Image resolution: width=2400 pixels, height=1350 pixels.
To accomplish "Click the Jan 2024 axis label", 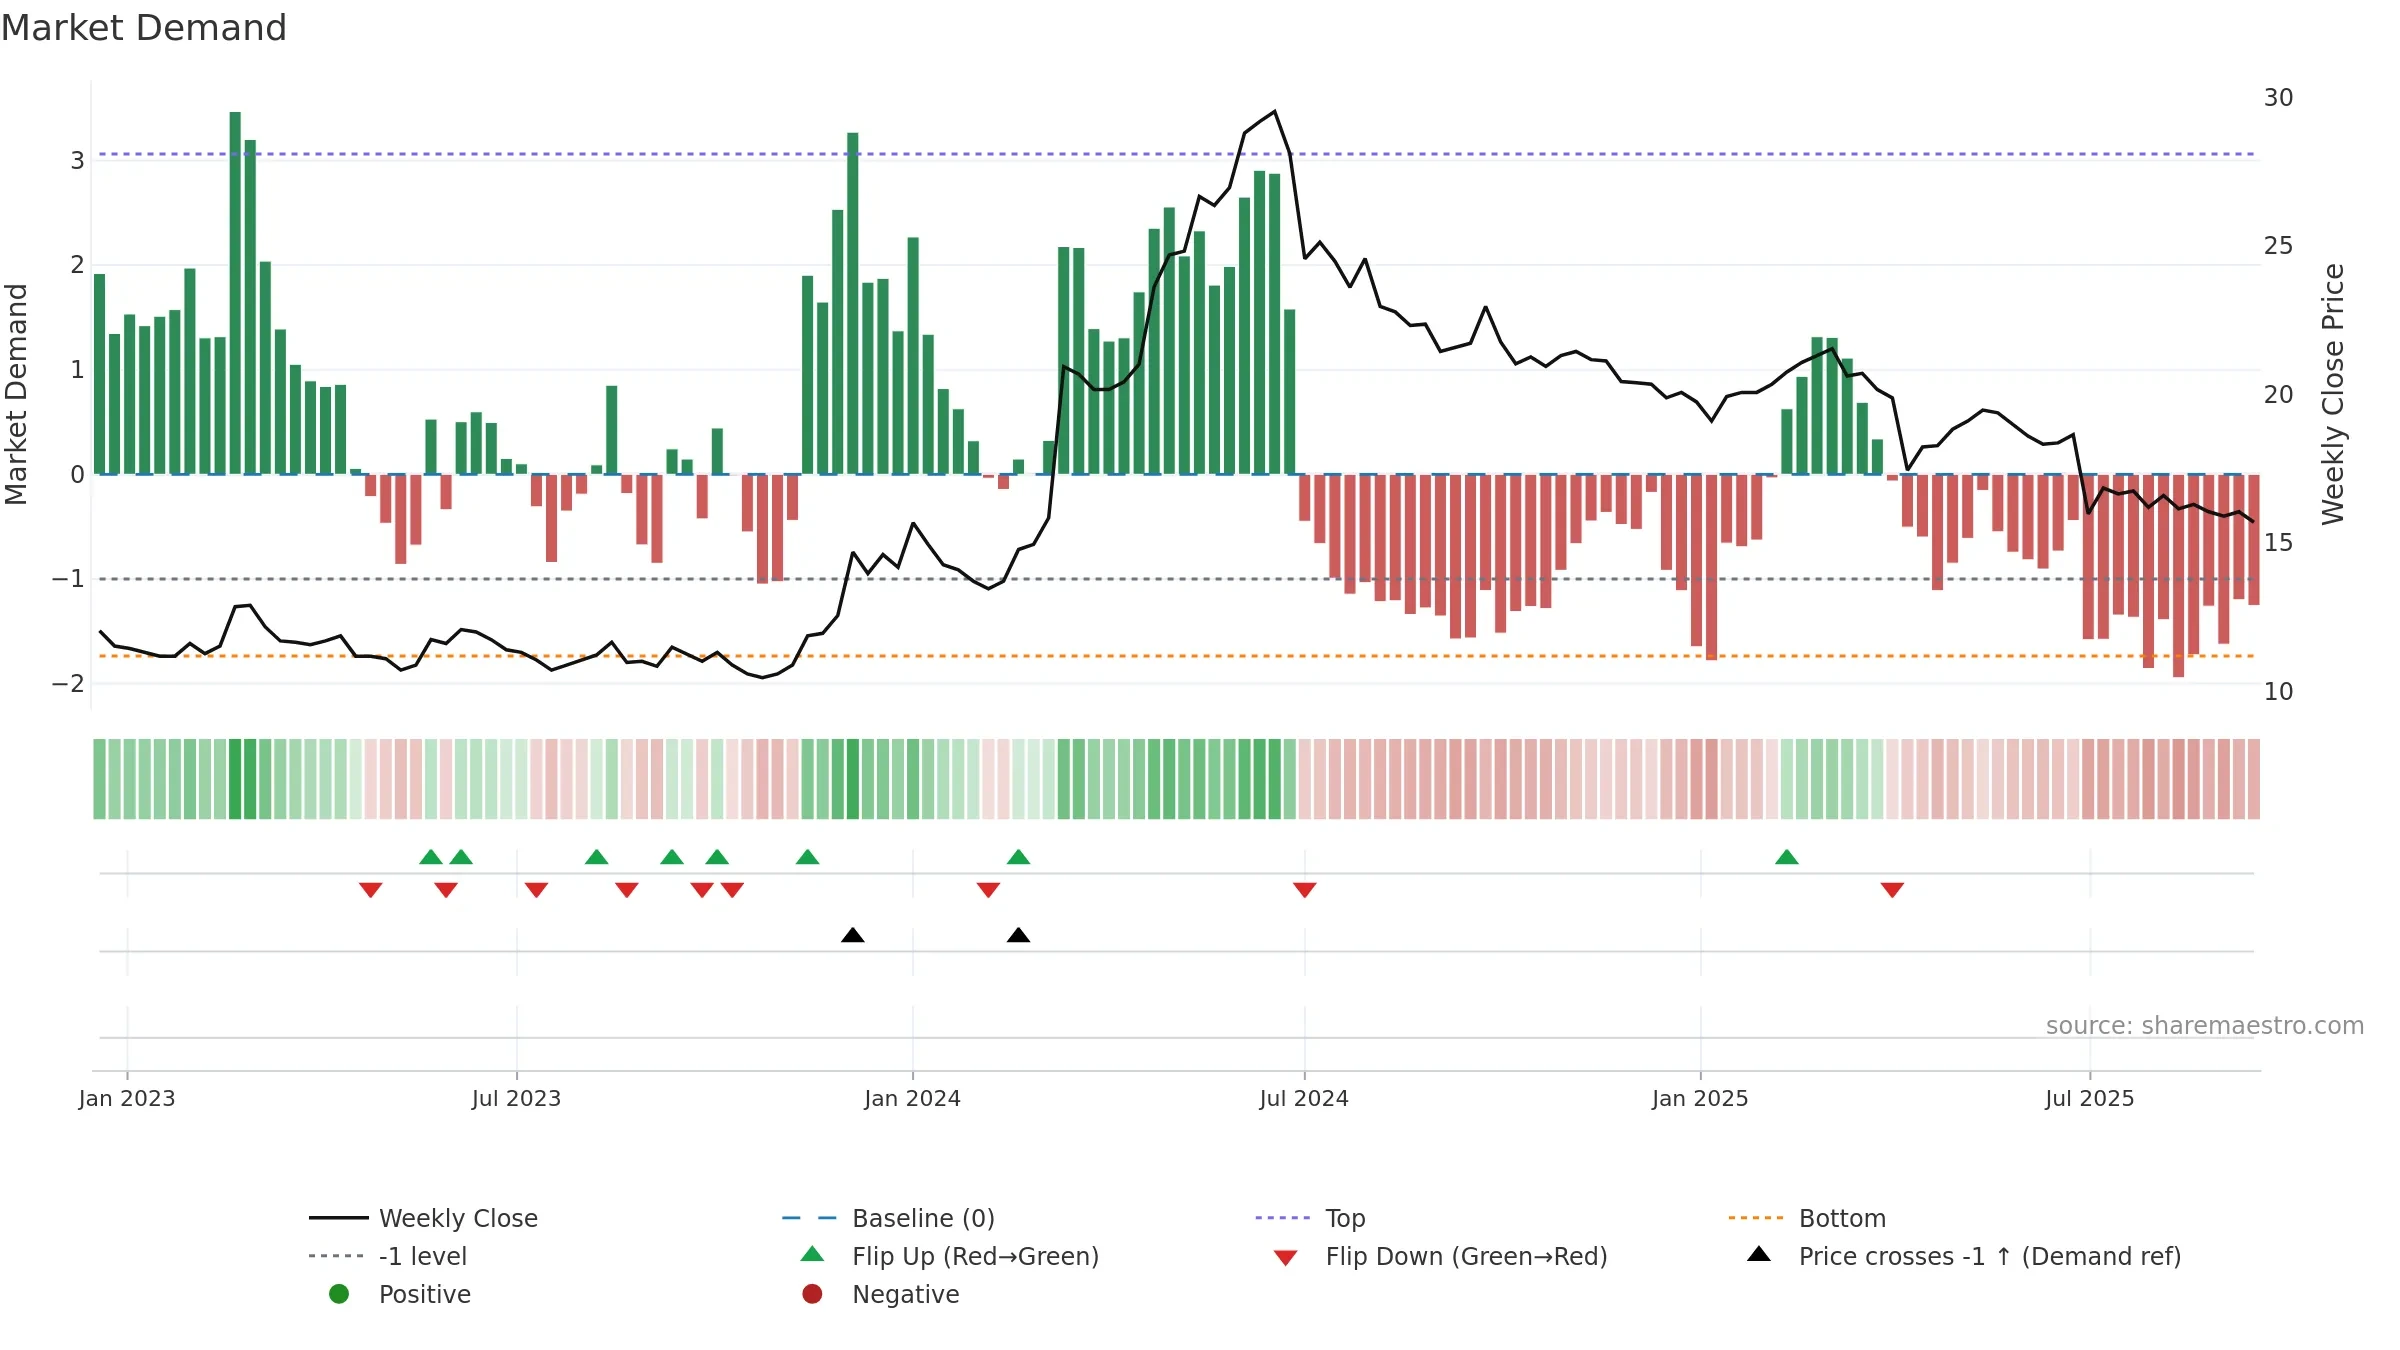I will click(x=912, y=1099).
